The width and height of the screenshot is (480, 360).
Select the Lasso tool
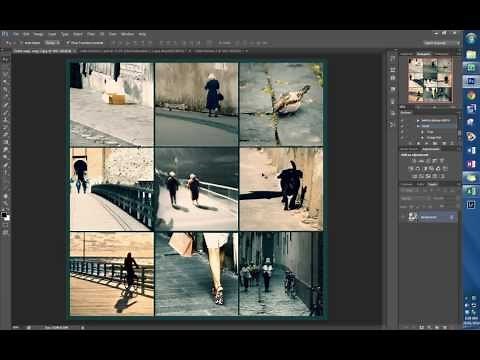pyautogui.click(x=6, y=75)
